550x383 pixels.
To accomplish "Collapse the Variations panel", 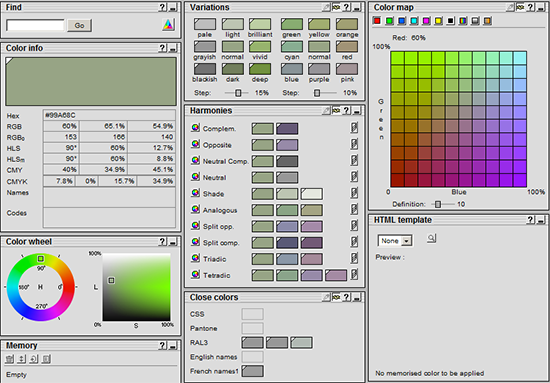I will 357,7.
